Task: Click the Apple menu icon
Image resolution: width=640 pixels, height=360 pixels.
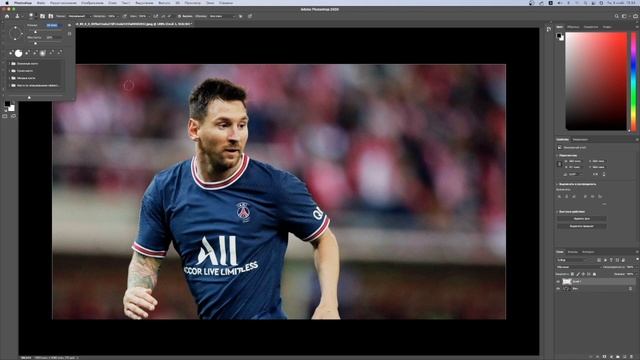Action: [7, 3]
